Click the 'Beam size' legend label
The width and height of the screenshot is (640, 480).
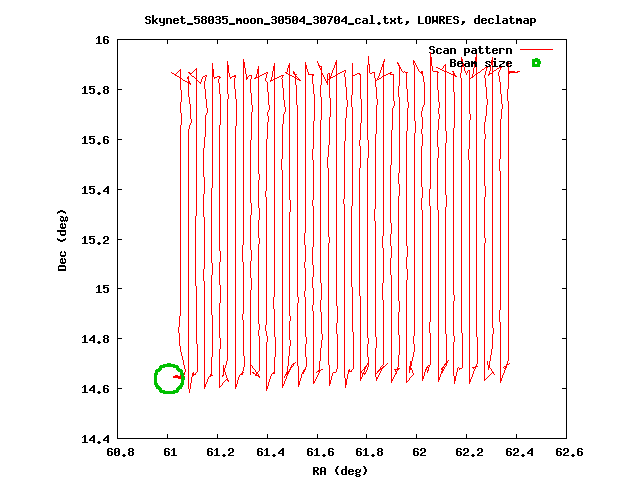481,63
